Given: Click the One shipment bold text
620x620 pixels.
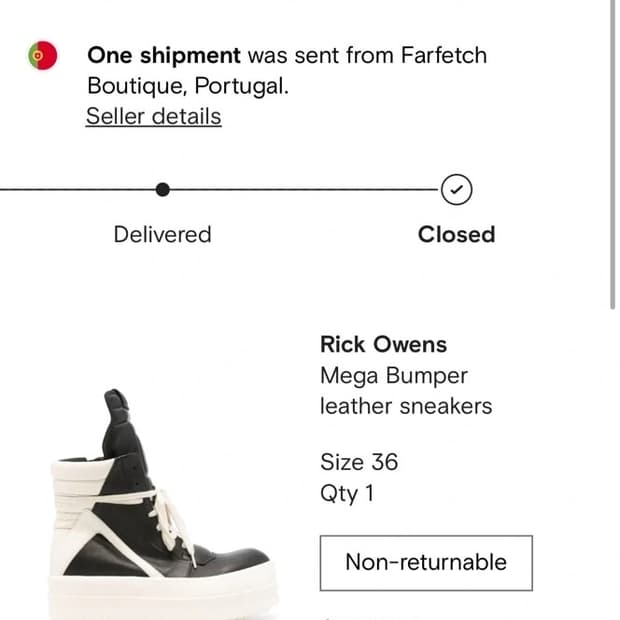Looking at the screenshot, I should coord(164,55).
